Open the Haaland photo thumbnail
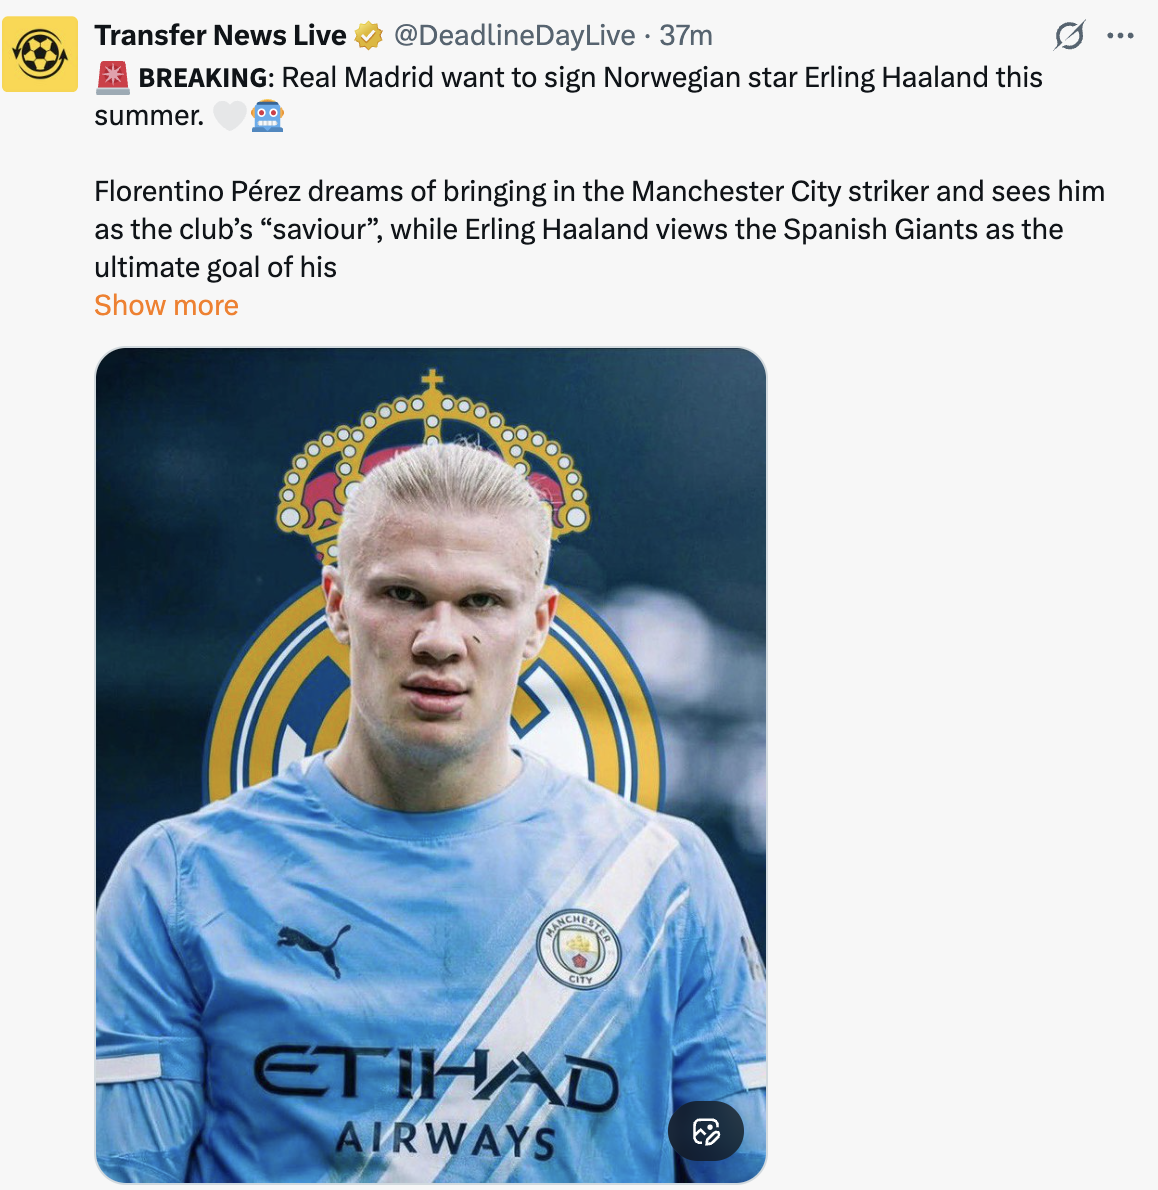The width and height of the screenshot is (1158, 1190). 430,764
